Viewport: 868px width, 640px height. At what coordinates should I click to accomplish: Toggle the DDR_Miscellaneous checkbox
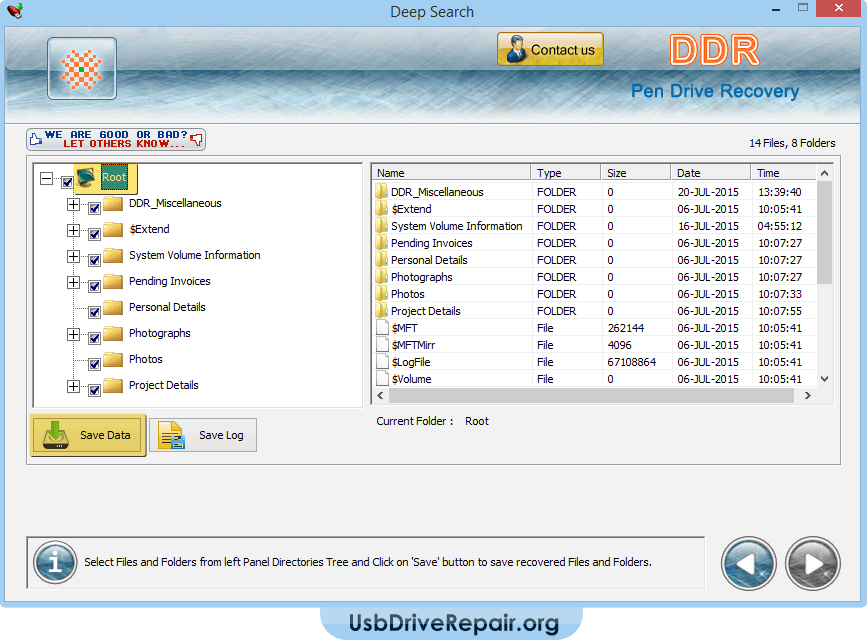coord(94,208)
